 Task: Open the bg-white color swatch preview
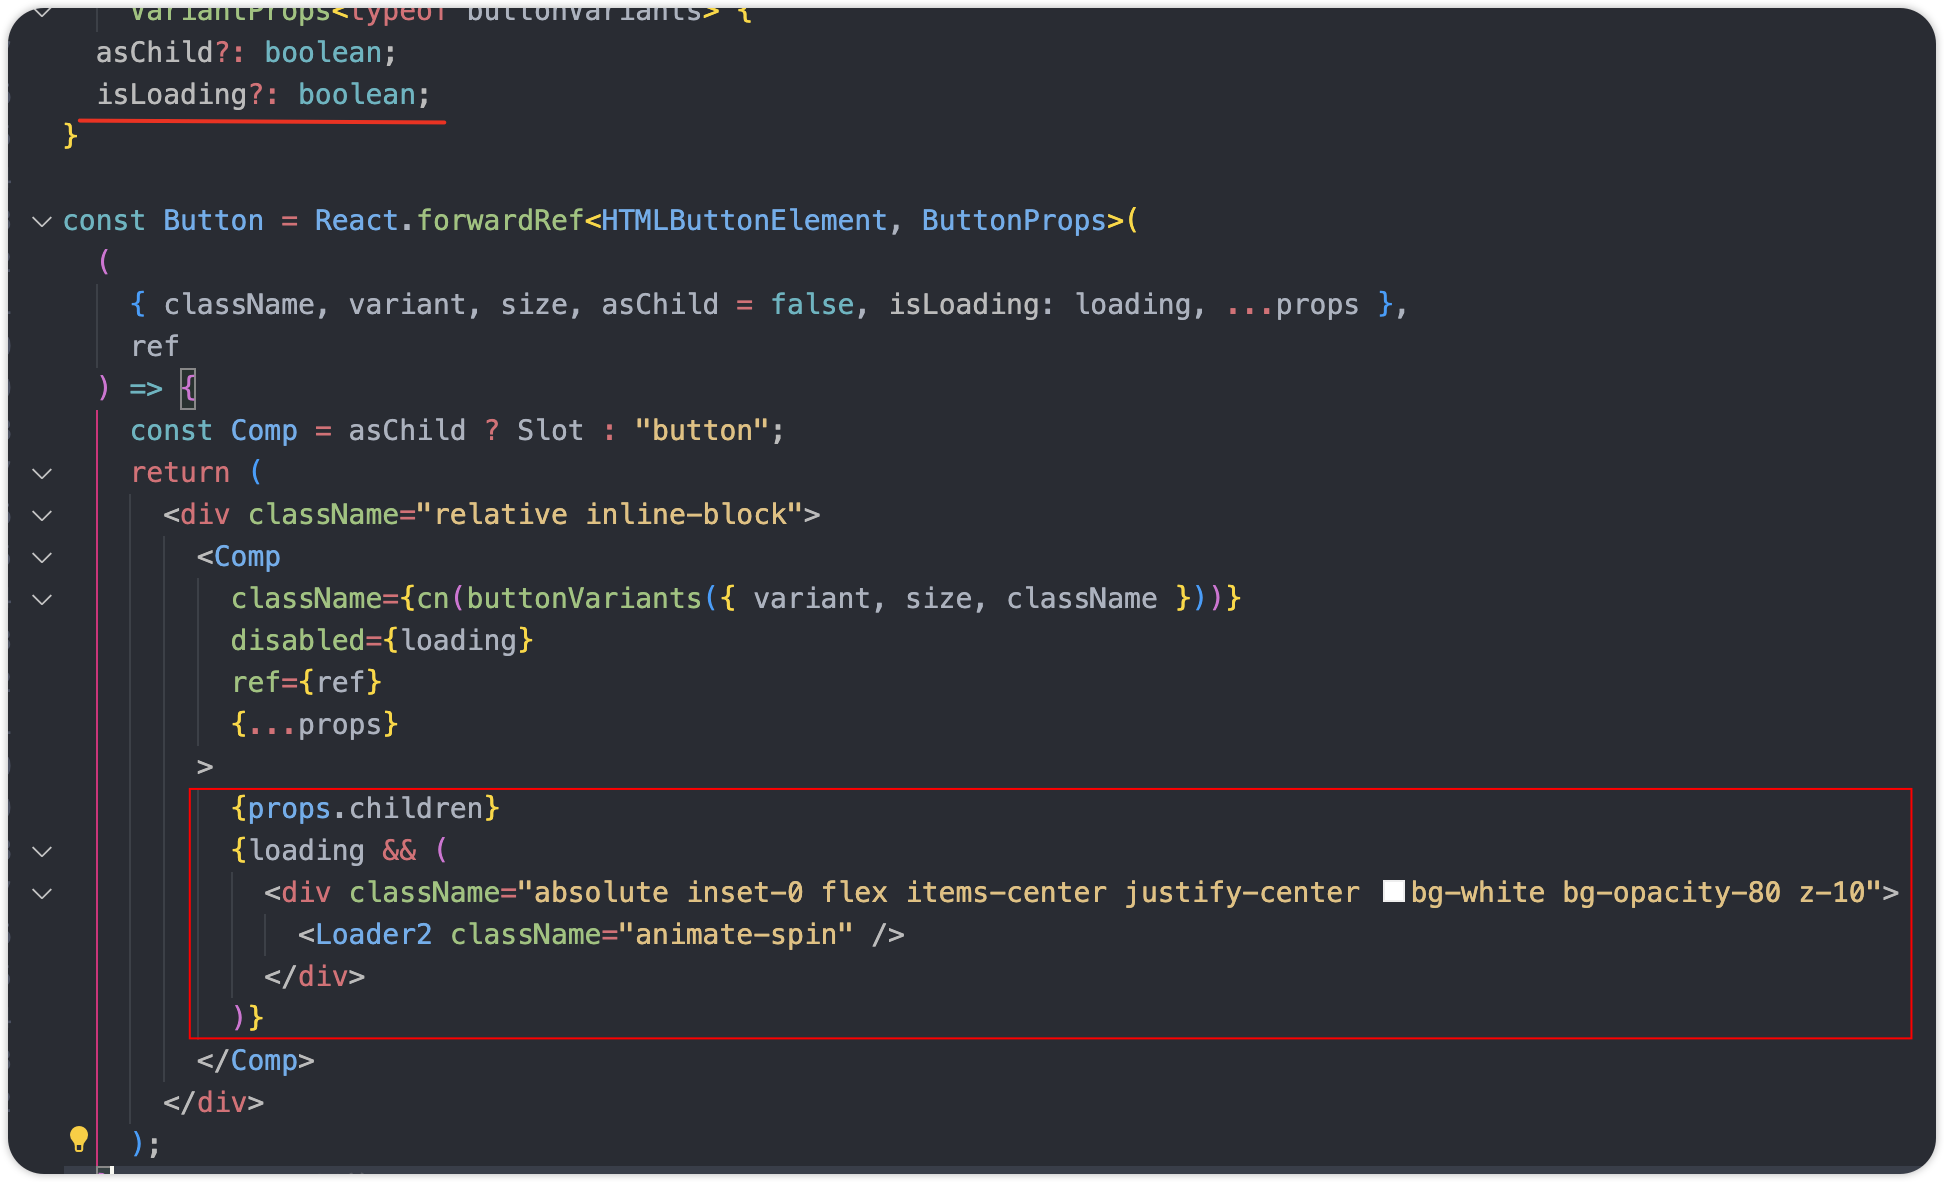tap(1393, 891)
